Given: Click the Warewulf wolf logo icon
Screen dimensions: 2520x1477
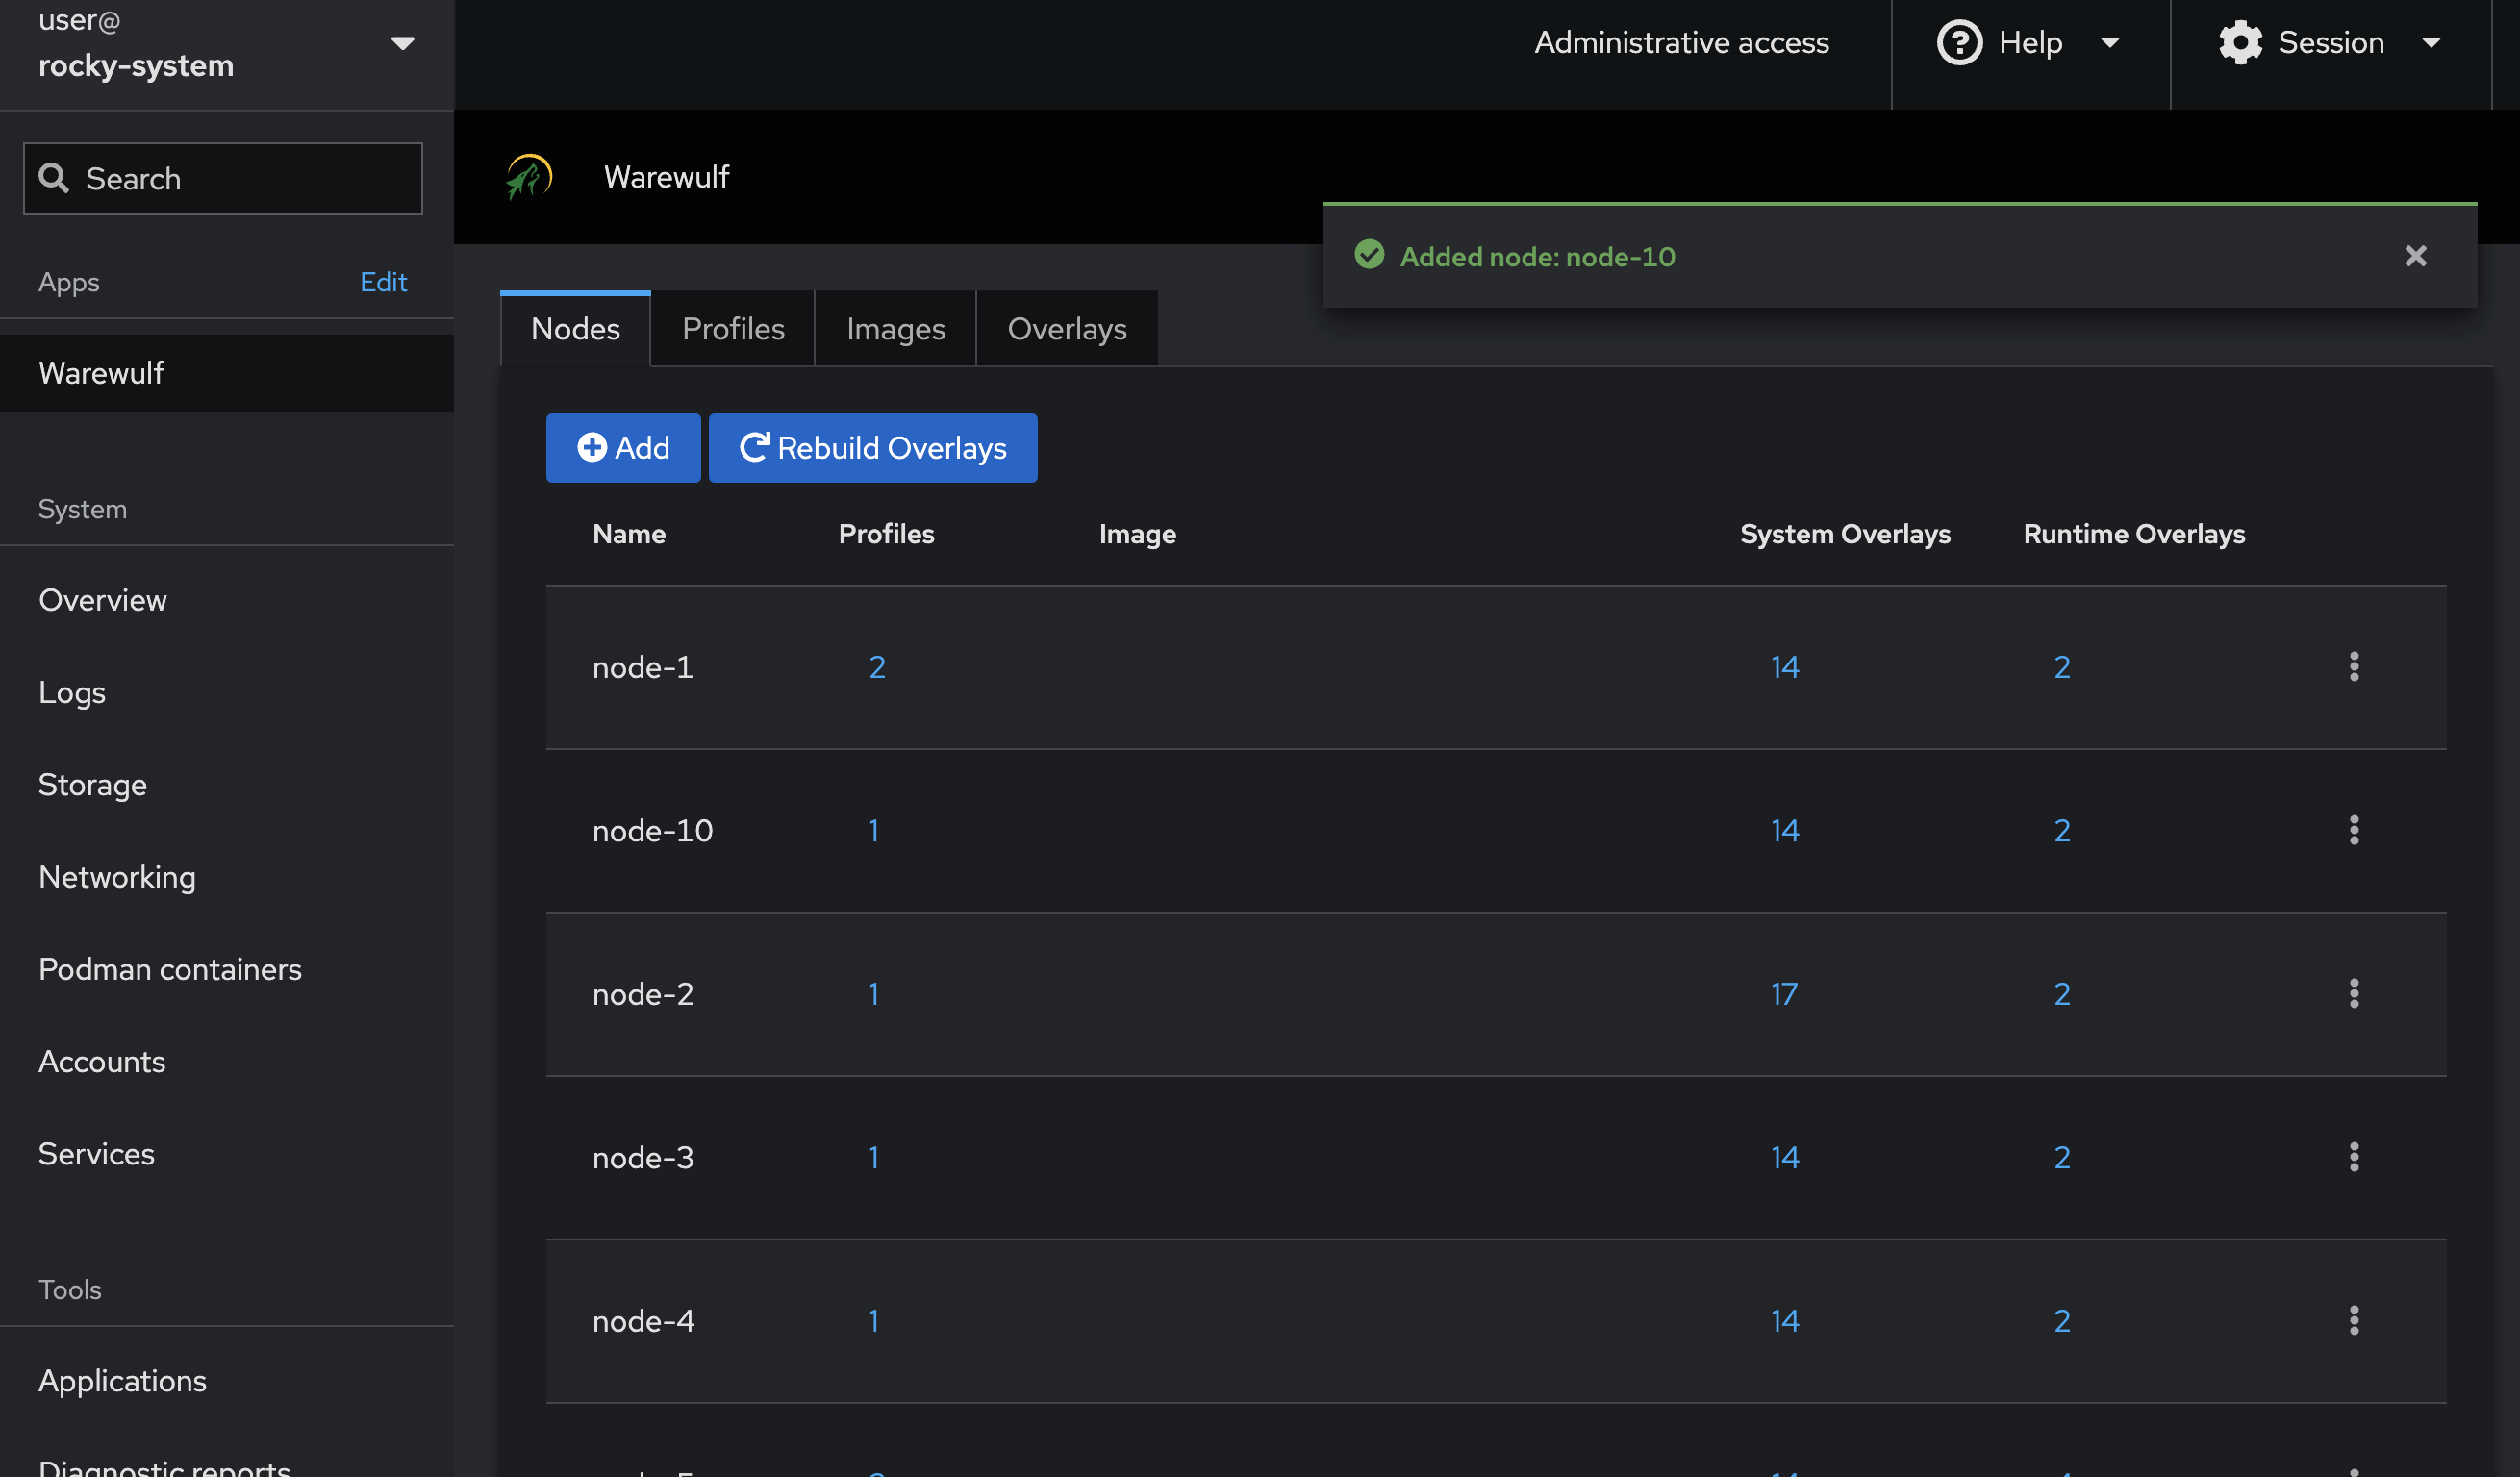Looking at the screenshot, I should click(x=529, y=177).
